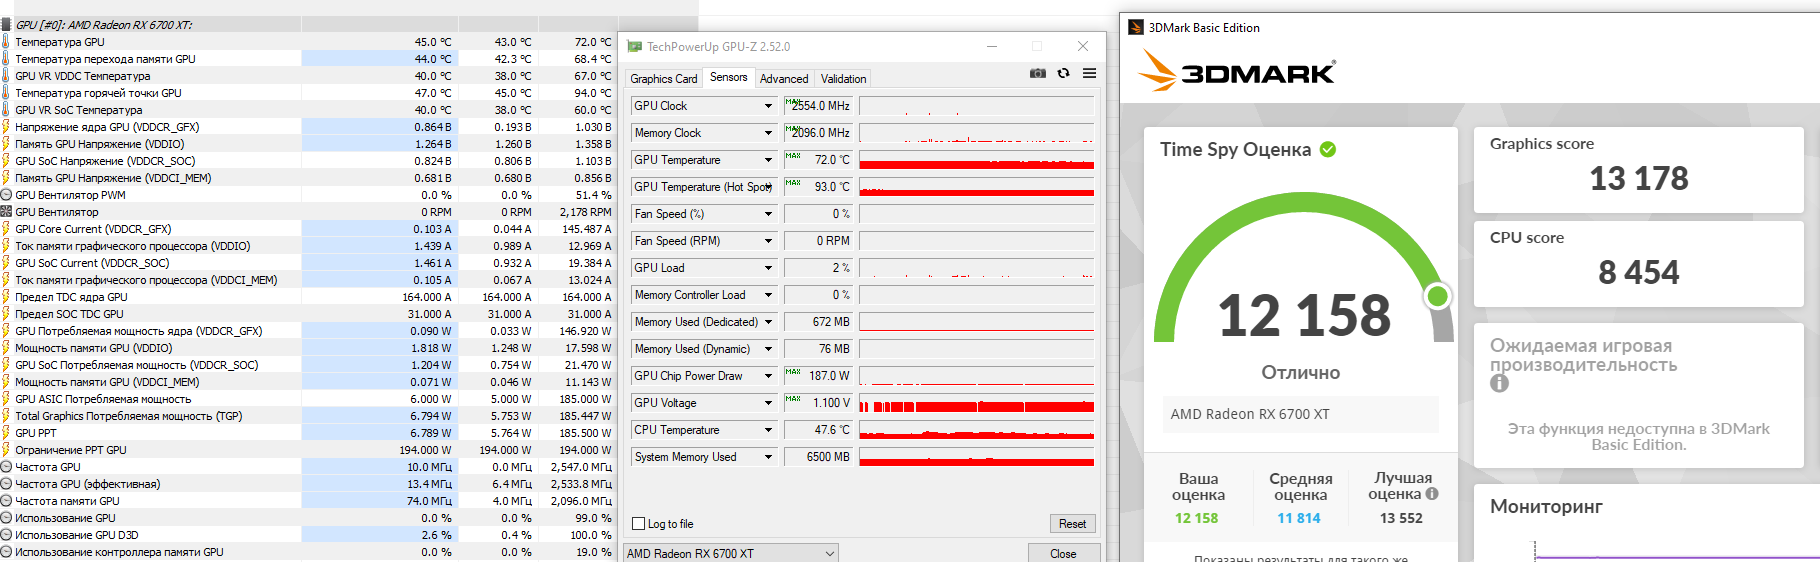Screen dimensions: 1820x562
Task: Open the CPU Temperature sensor dropdown
Action: [x=768, y=430]
